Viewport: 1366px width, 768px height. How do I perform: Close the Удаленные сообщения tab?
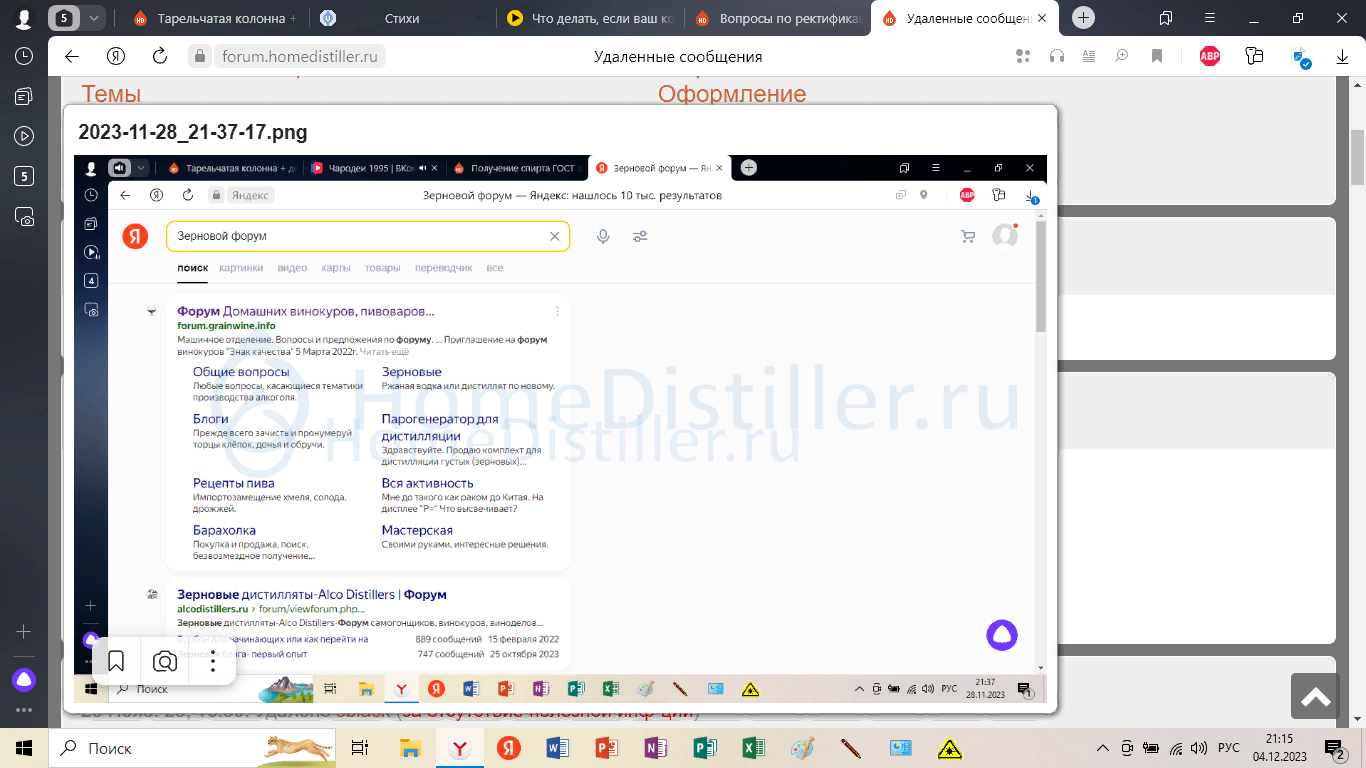(1044, 18)
